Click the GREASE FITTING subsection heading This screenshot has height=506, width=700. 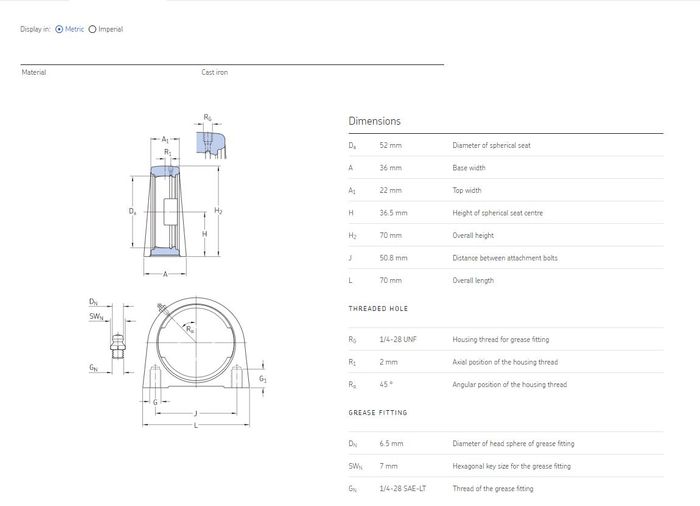(378, 412)
